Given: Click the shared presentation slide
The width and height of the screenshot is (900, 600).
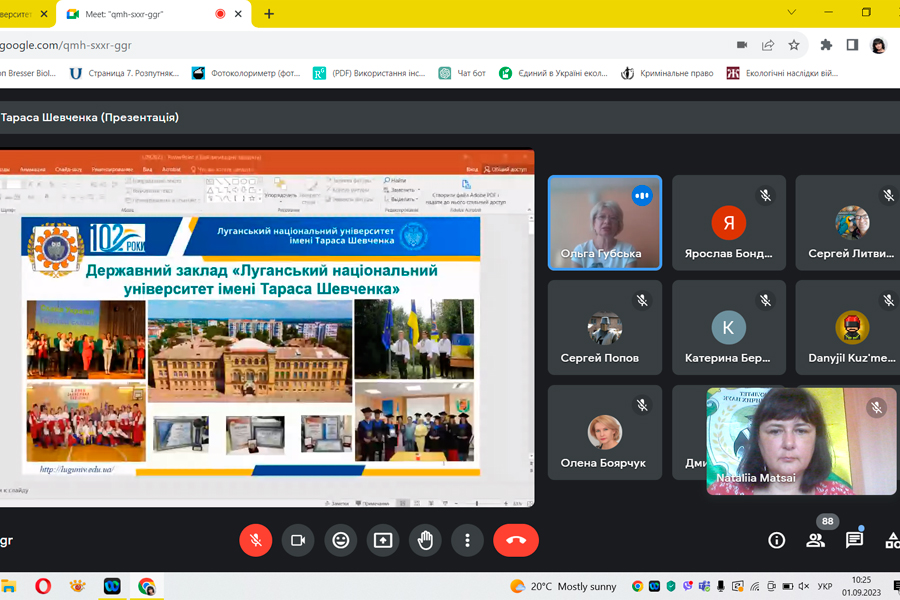Looking at the screenshot, I should coord(251,346).
